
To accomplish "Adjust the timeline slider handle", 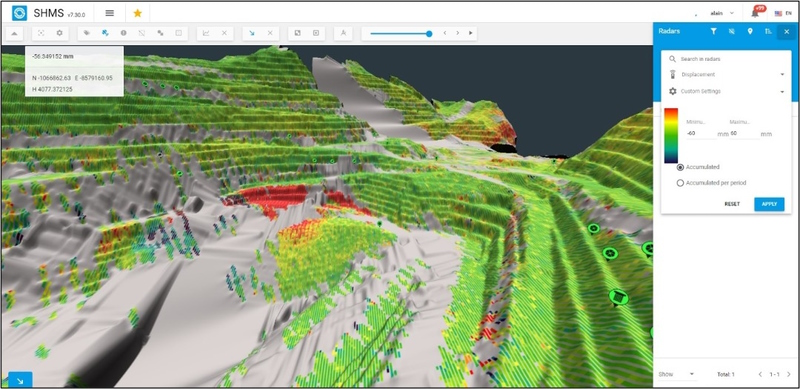I will (x=429, y=33).
